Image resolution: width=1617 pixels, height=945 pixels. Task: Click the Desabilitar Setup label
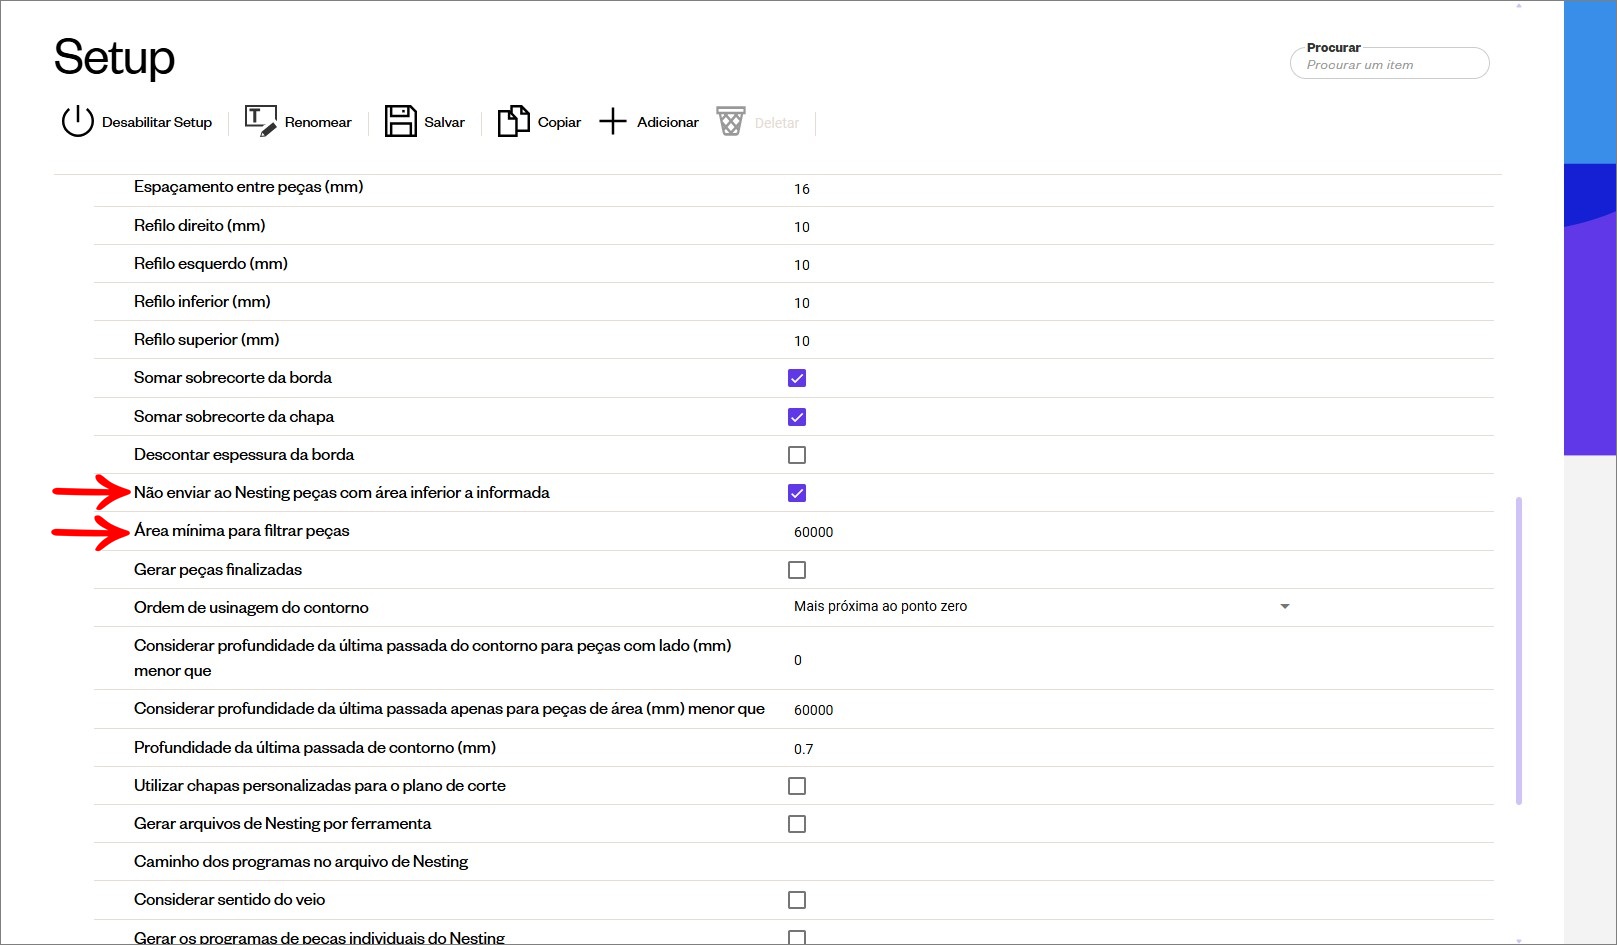[157, 122]
